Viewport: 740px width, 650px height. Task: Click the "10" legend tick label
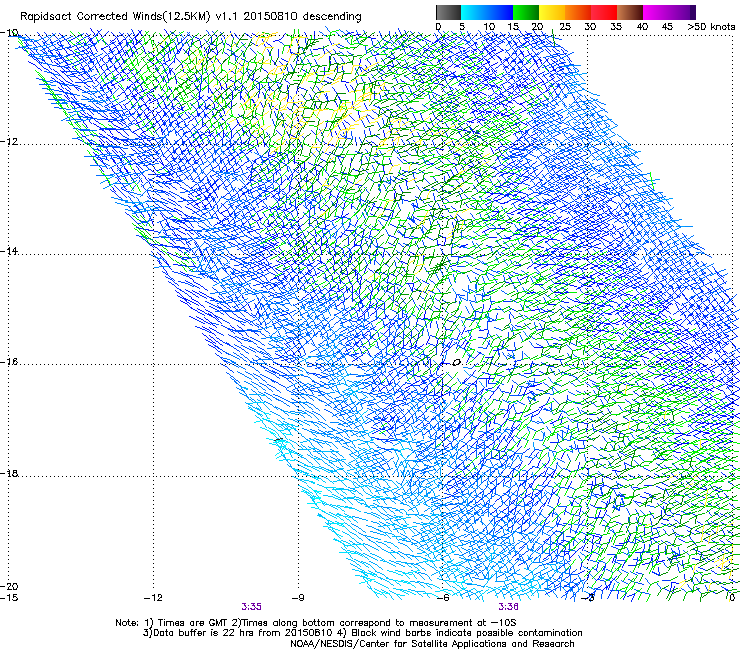tap(489, 27)
